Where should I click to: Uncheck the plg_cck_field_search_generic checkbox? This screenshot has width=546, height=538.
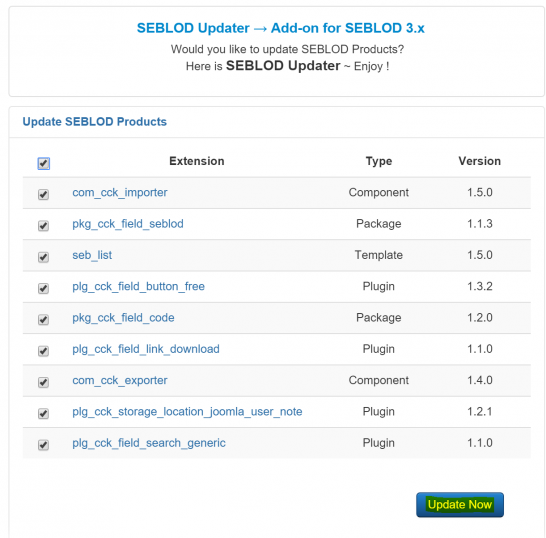(43, 445)
